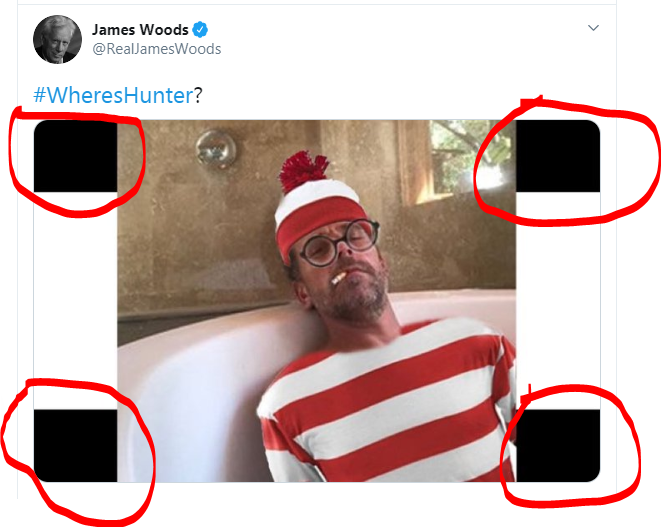This screenshot has height=527, width=661.
Task: Open James Woods' profile avatar photo
Action: (x=57, y=39)
